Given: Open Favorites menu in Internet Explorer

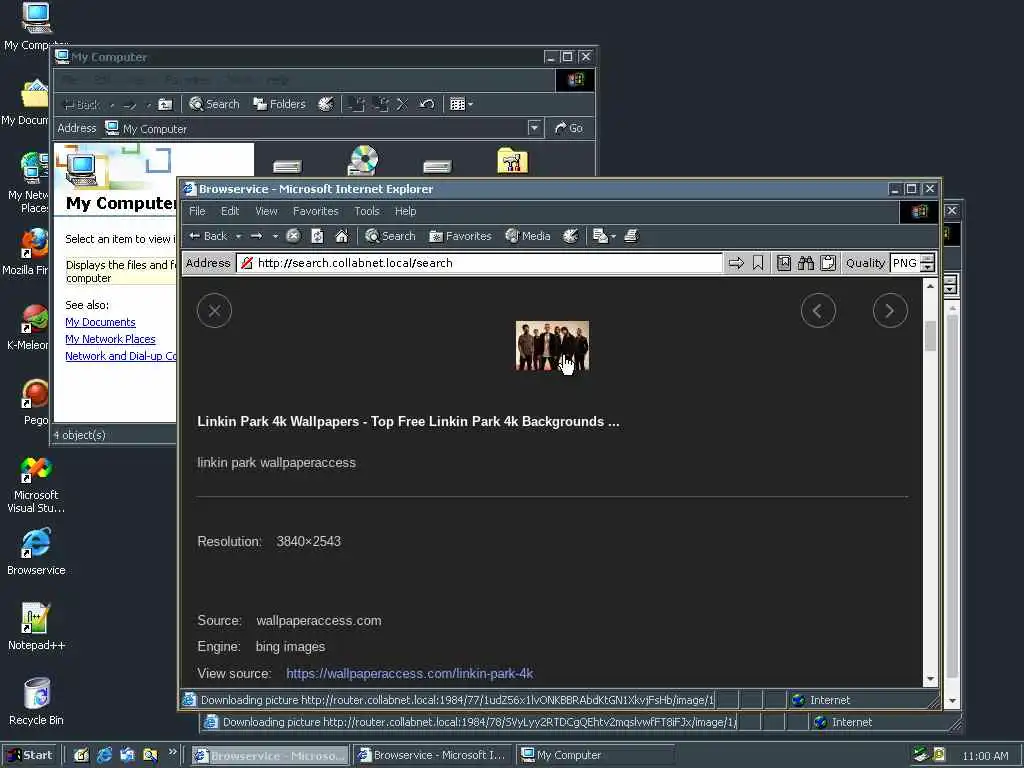Looking at the screenshot, I should pos(315,211).
